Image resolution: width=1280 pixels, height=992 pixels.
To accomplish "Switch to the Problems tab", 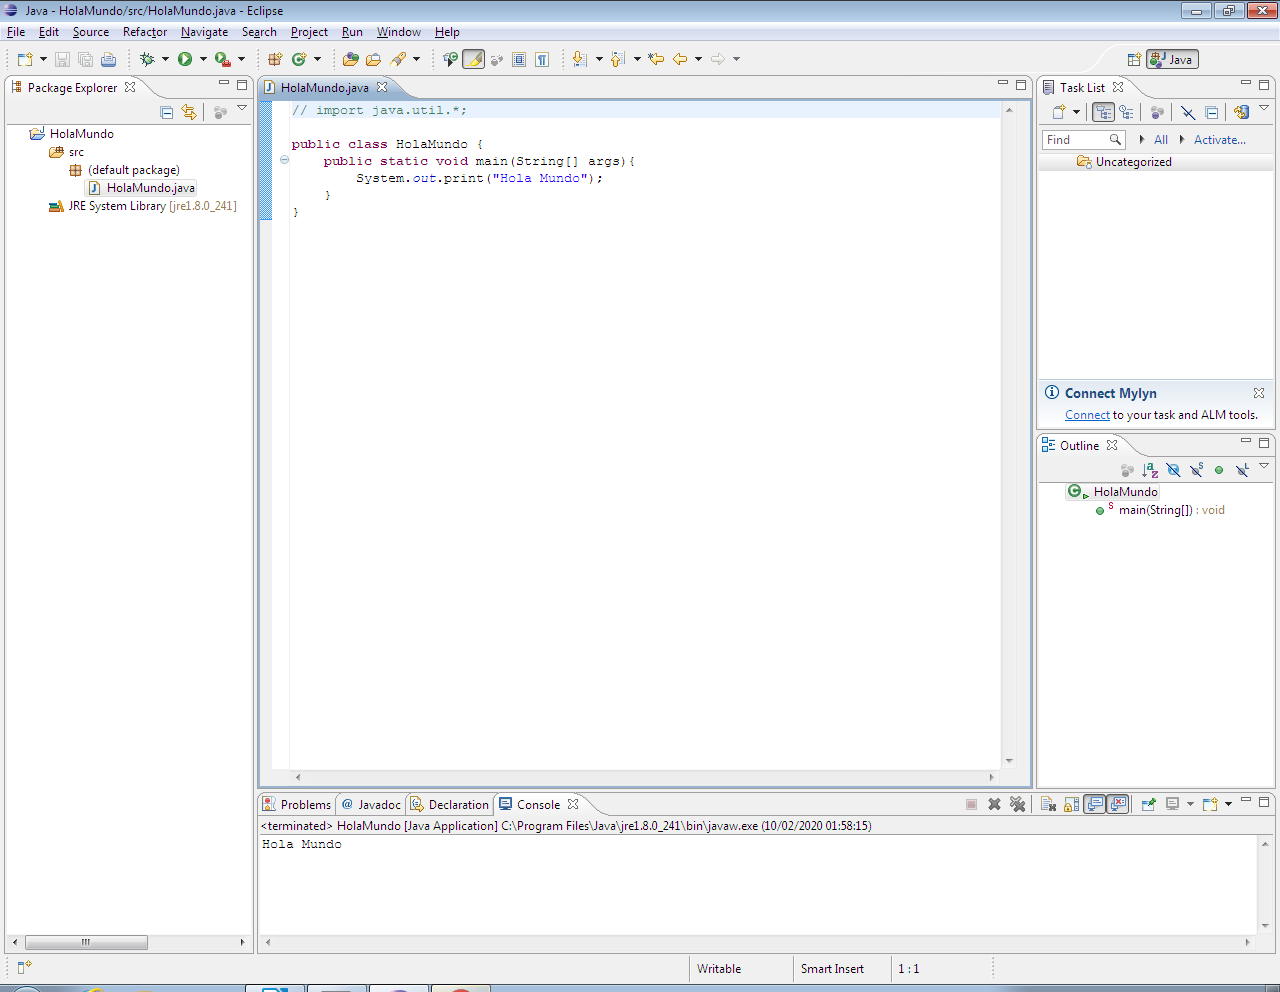I will tap(296, 804).
